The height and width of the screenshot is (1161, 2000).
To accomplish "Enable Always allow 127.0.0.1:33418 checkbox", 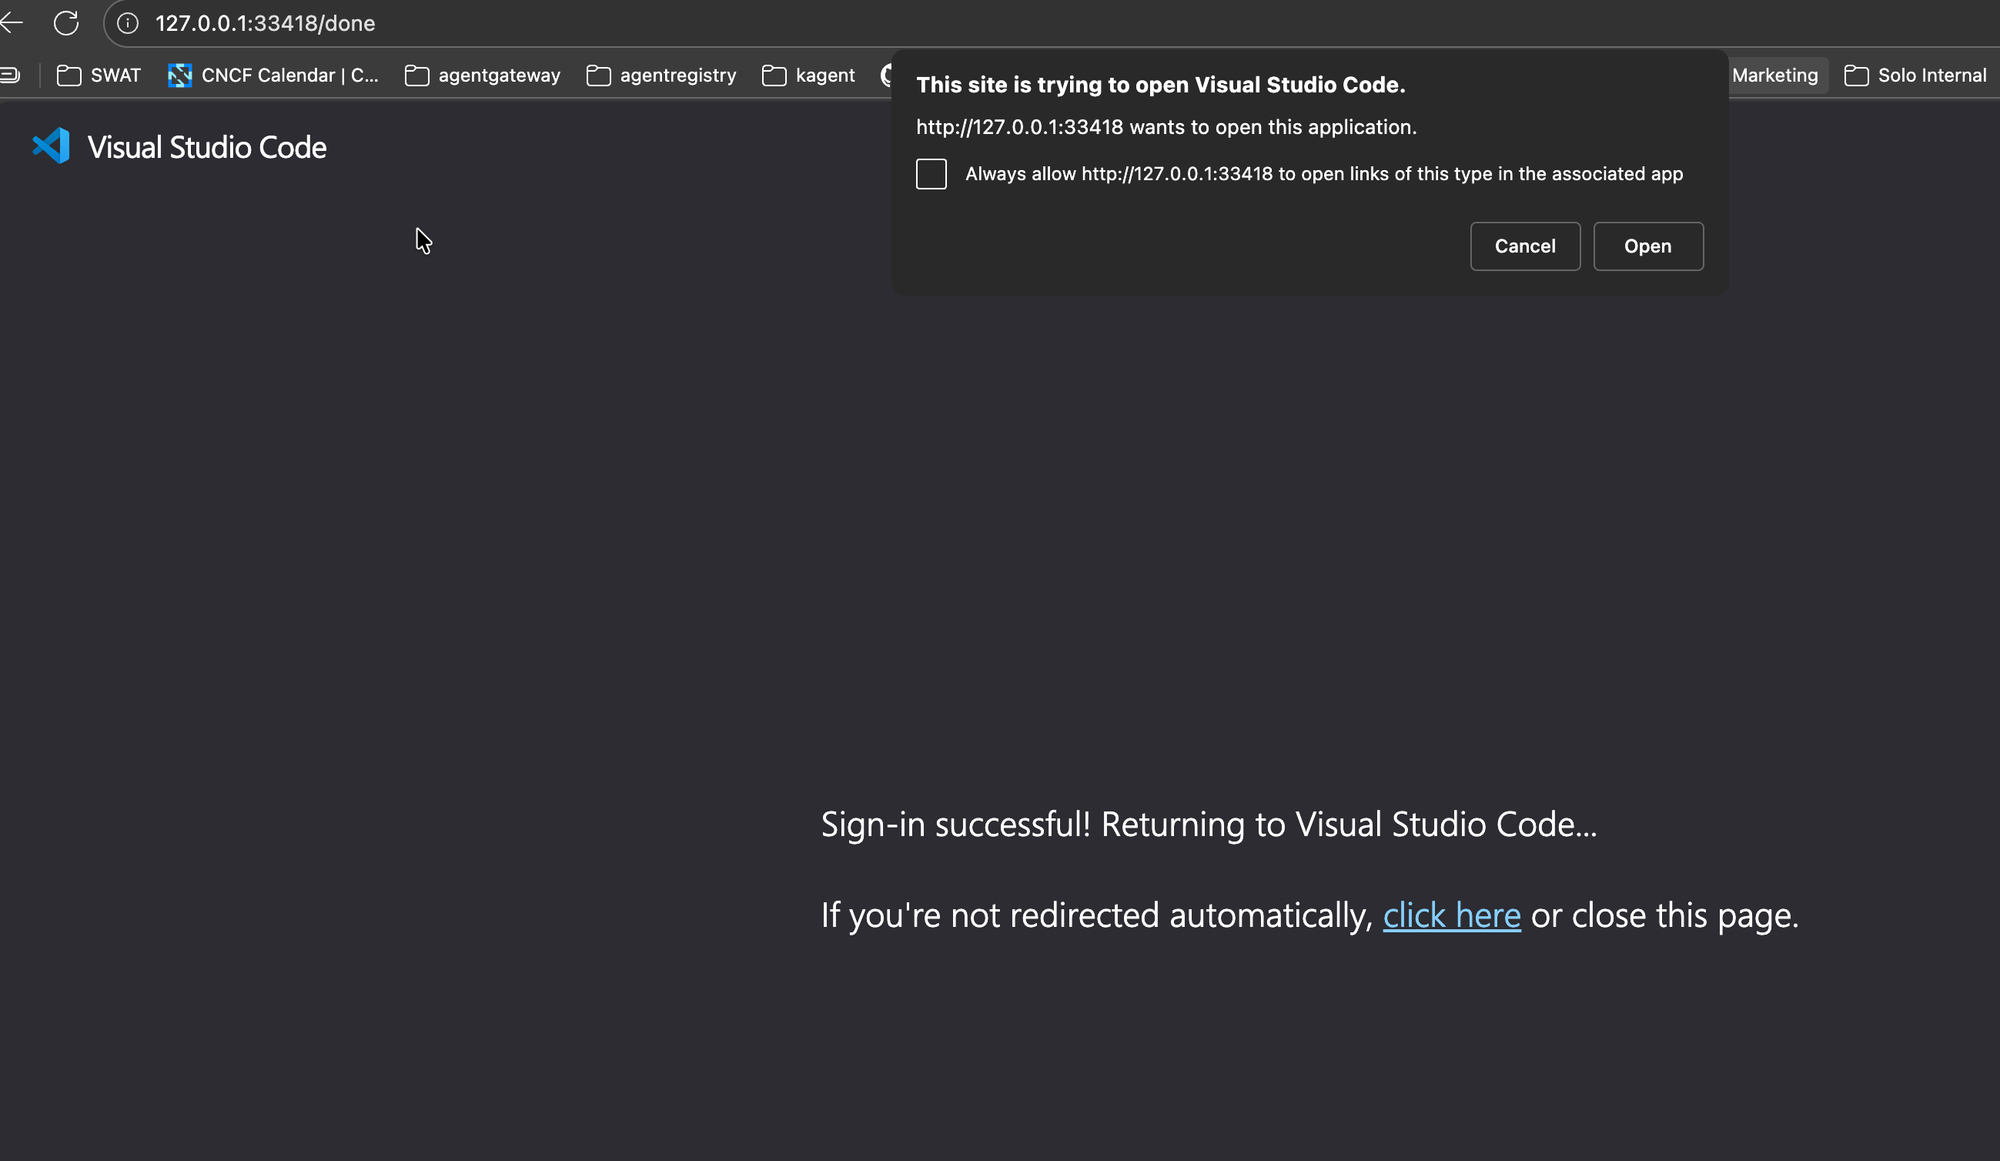I will tap(931, 174).
